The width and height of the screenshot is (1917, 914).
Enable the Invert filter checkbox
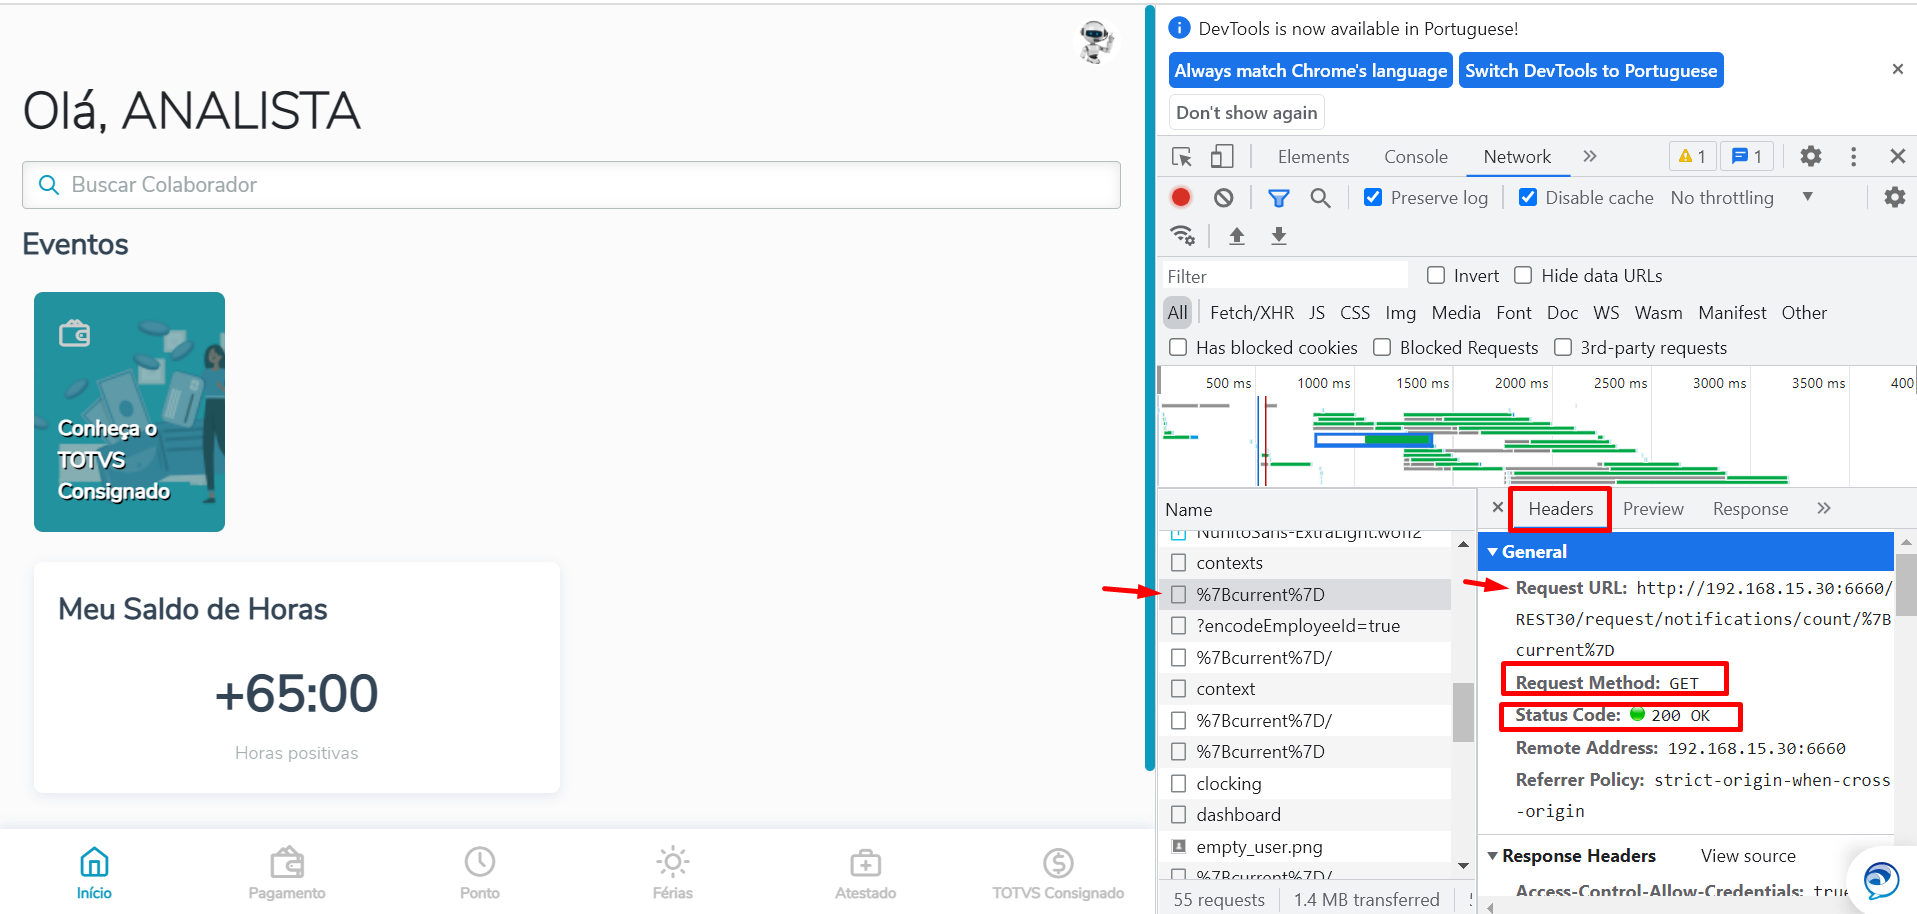tap(1436, 275)
